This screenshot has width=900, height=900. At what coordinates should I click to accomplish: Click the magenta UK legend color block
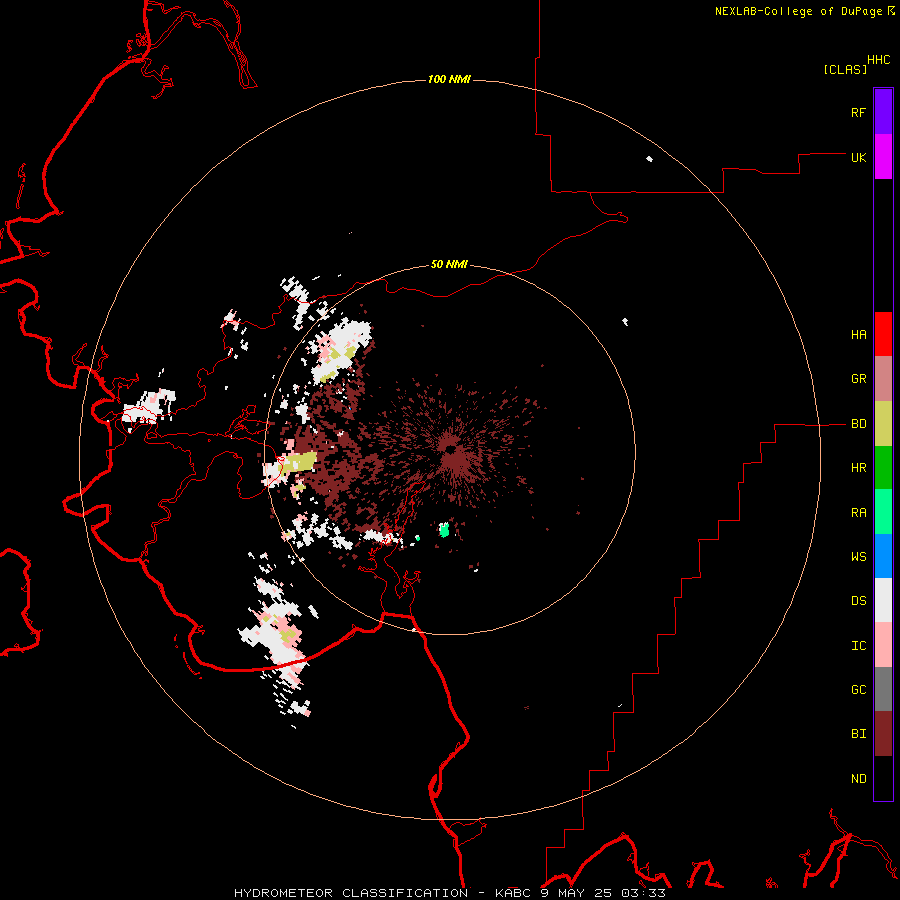point(883,157)
